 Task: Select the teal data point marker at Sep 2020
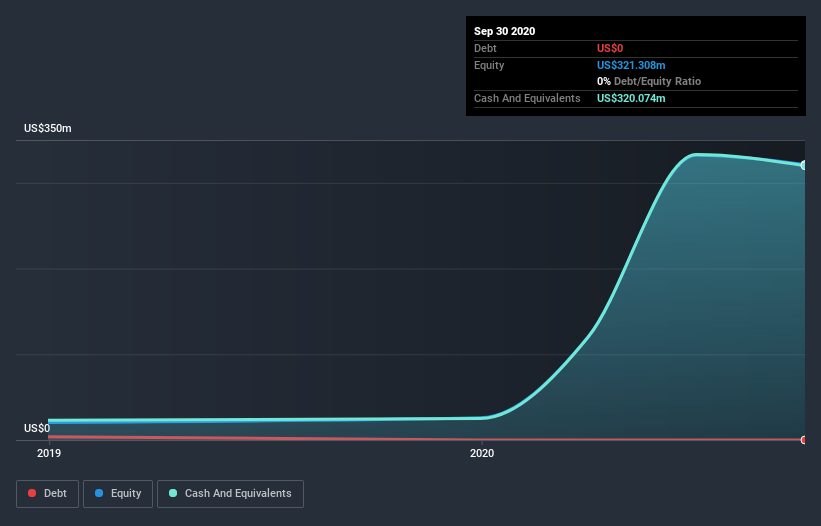click(804, 165)
